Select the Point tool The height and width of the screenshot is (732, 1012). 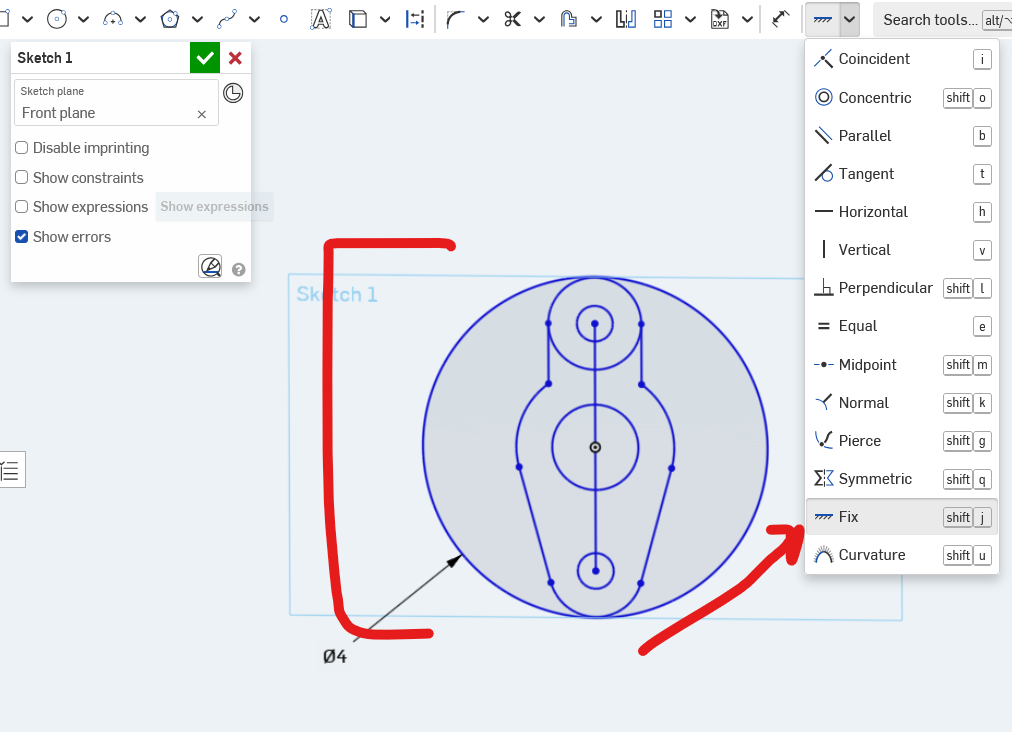(283, 19)
